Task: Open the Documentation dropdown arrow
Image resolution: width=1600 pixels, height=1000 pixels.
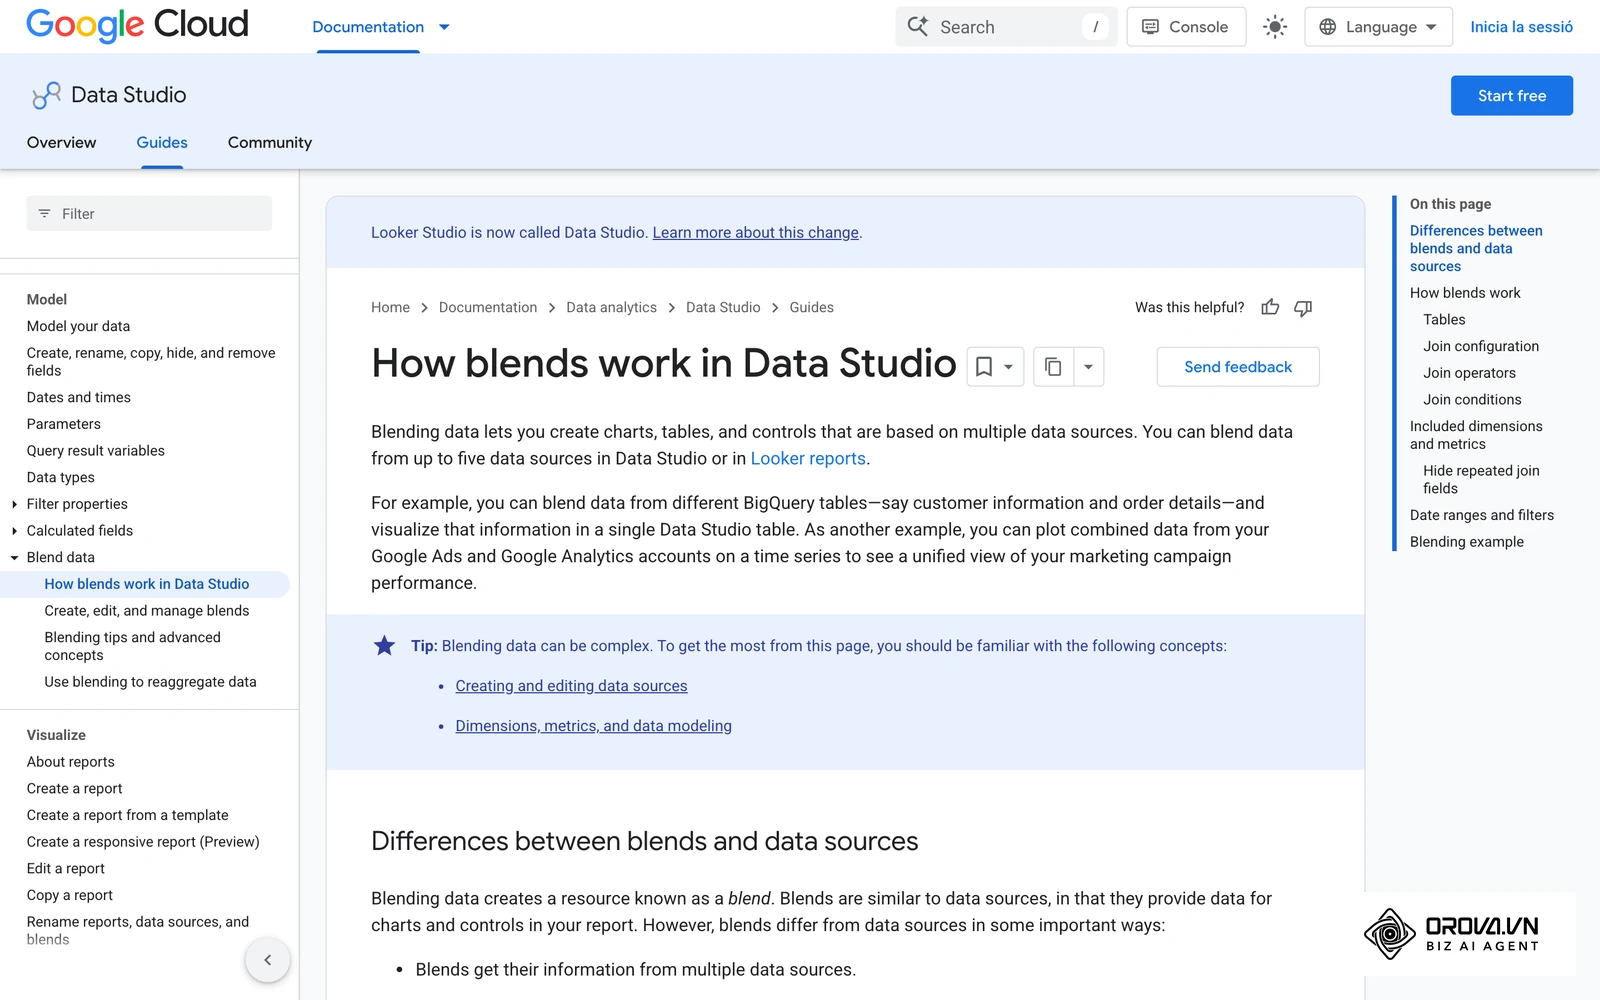Action: [444, 27]
